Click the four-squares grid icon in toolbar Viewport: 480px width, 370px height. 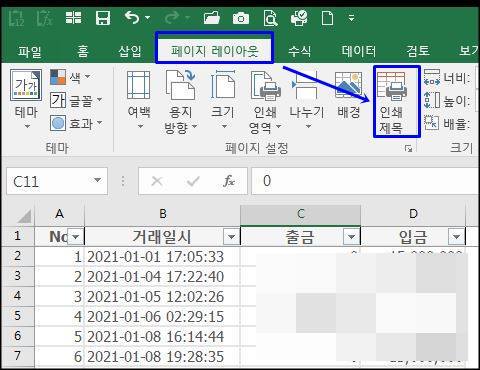coord(73,17)
